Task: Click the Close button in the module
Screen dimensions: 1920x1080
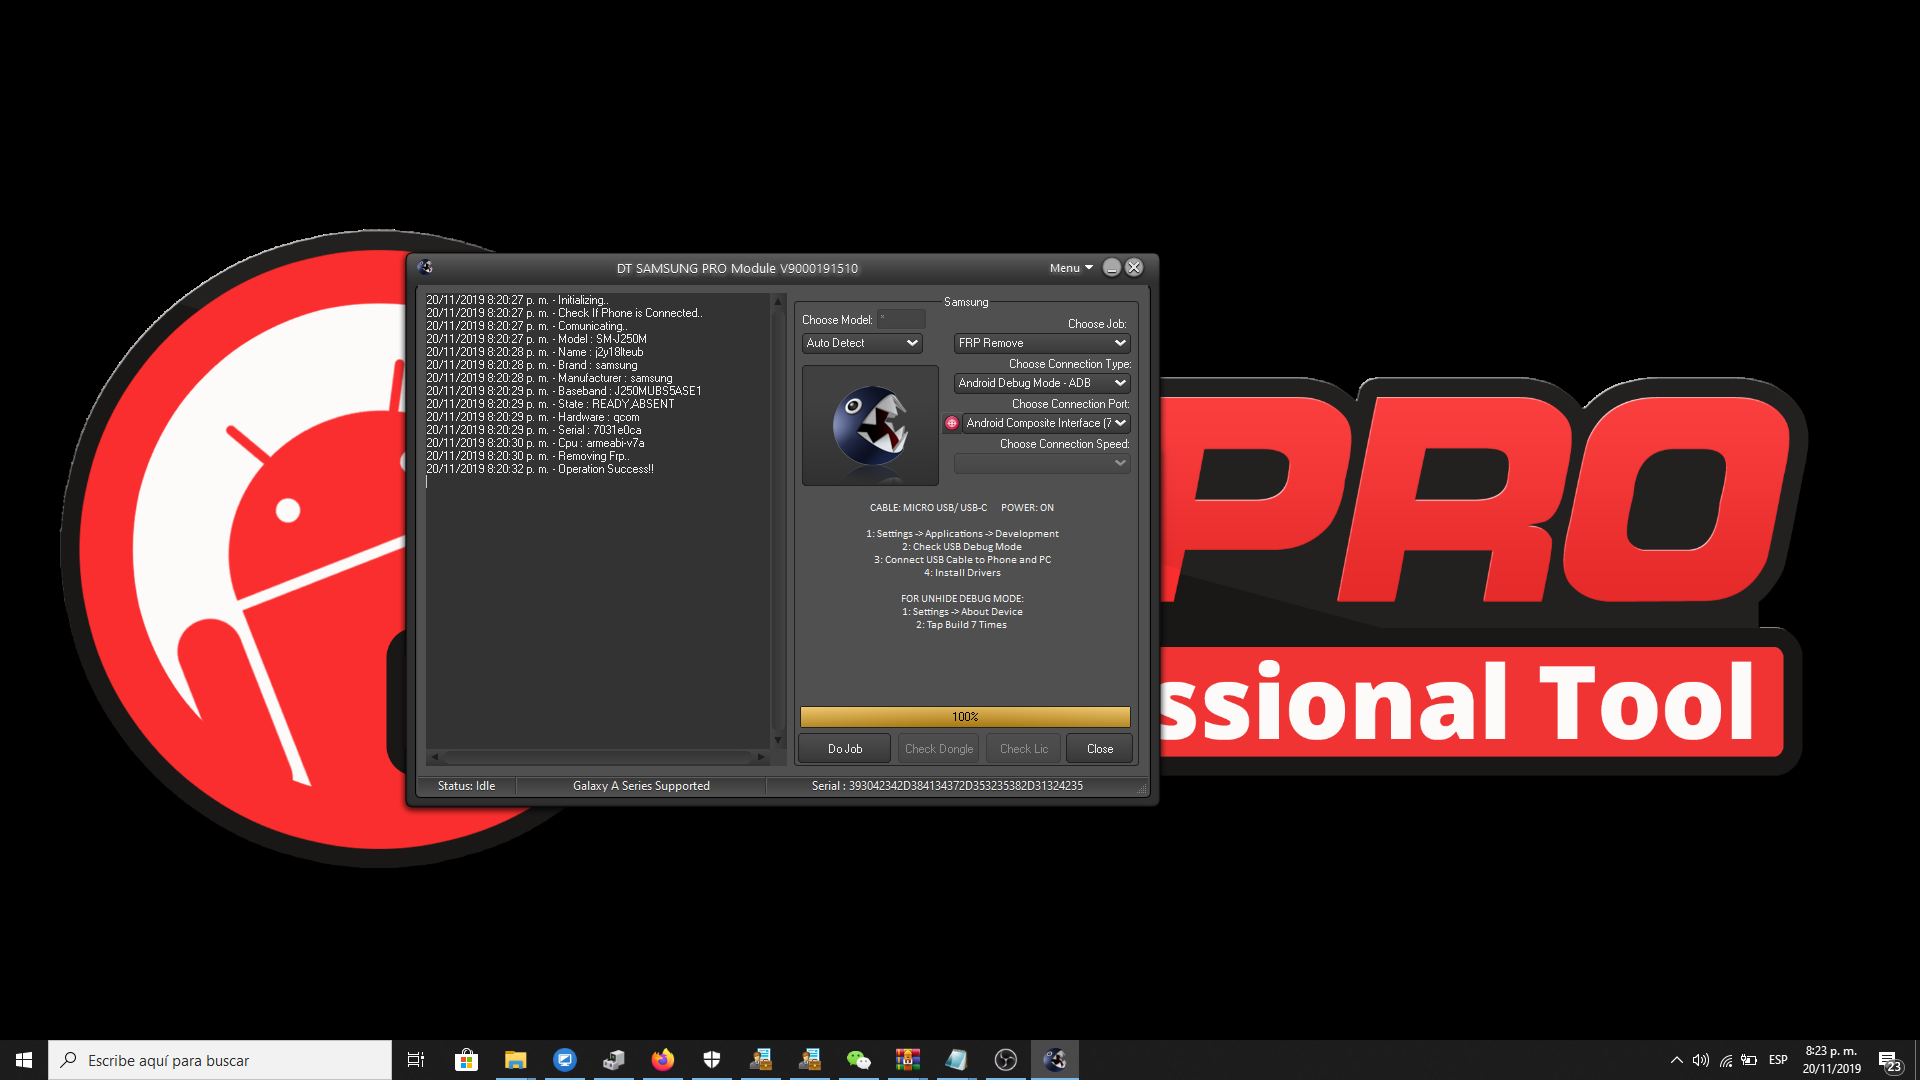Action: click(1100, 749)
